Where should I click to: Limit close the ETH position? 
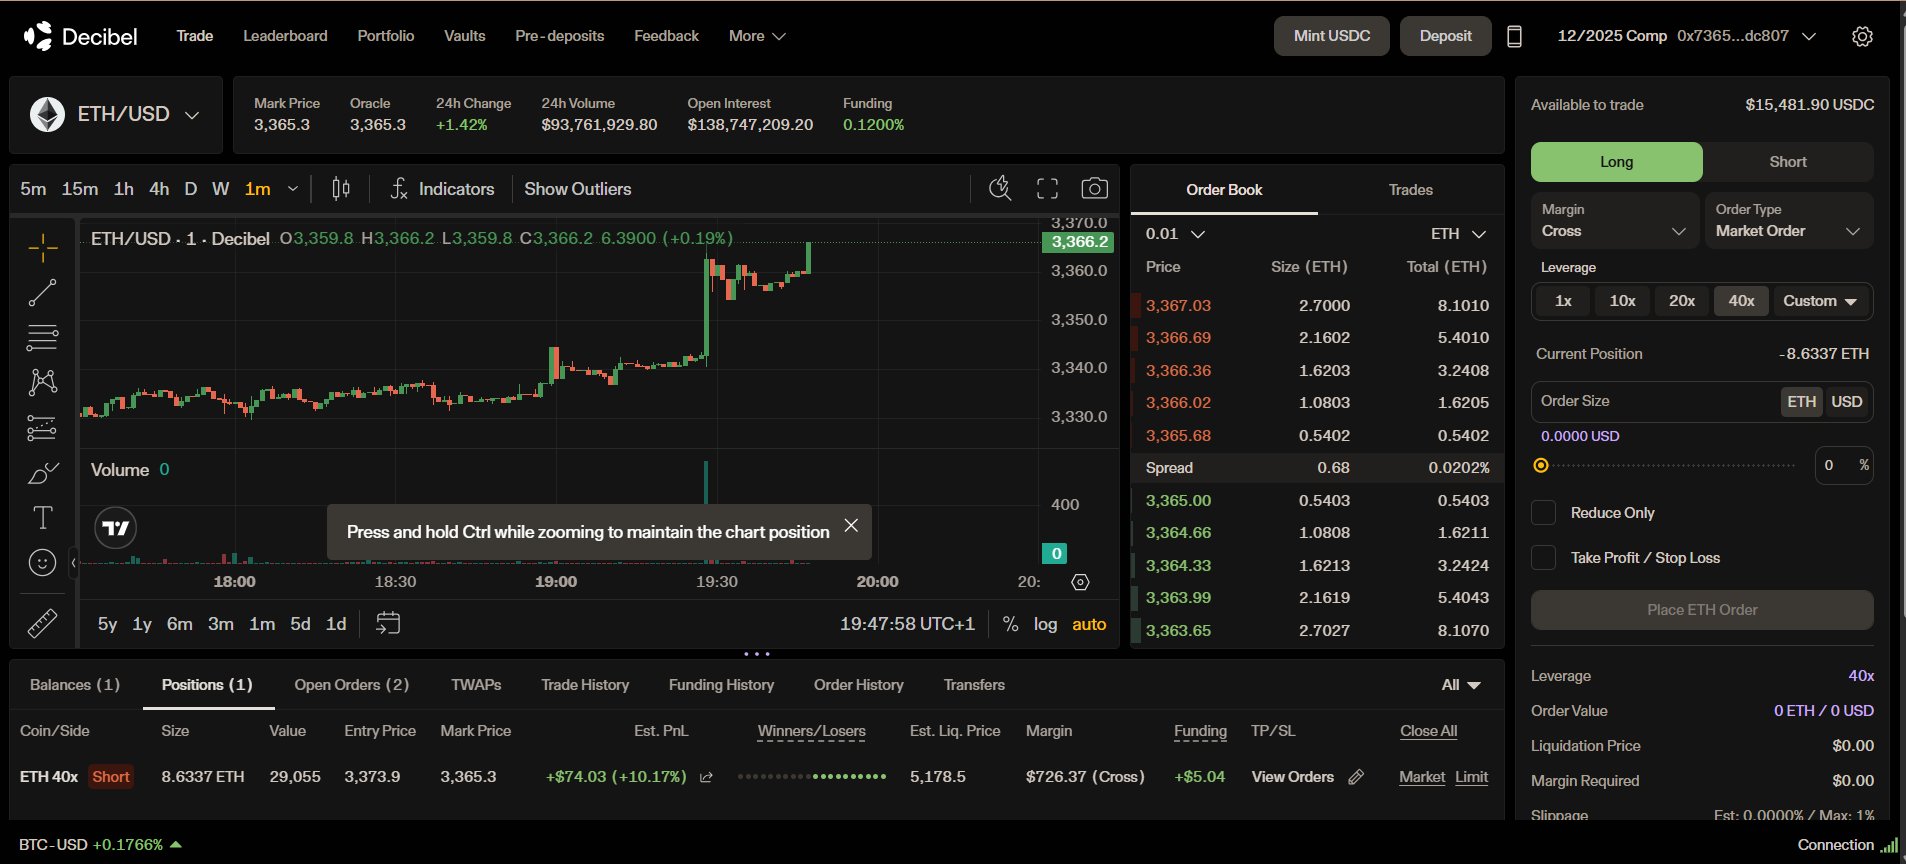point(1471,777)
